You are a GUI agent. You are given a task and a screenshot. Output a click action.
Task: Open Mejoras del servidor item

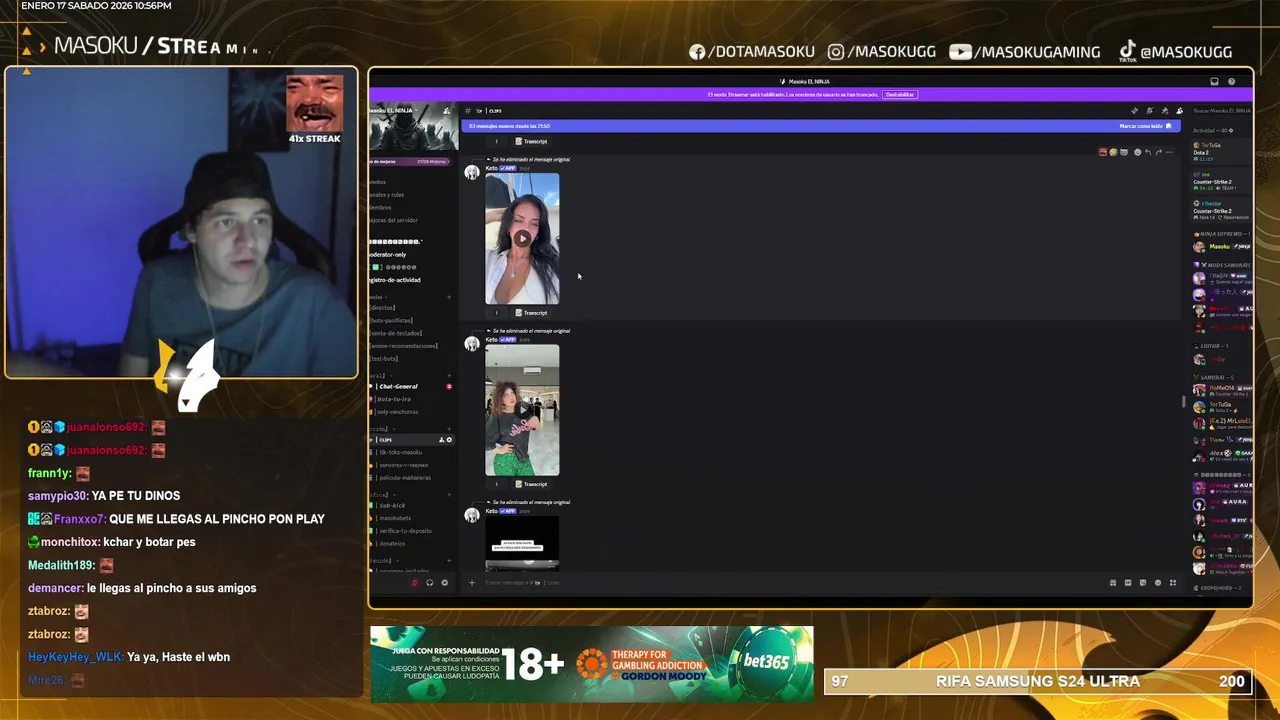pyautogui.click(x=393, y=221)
